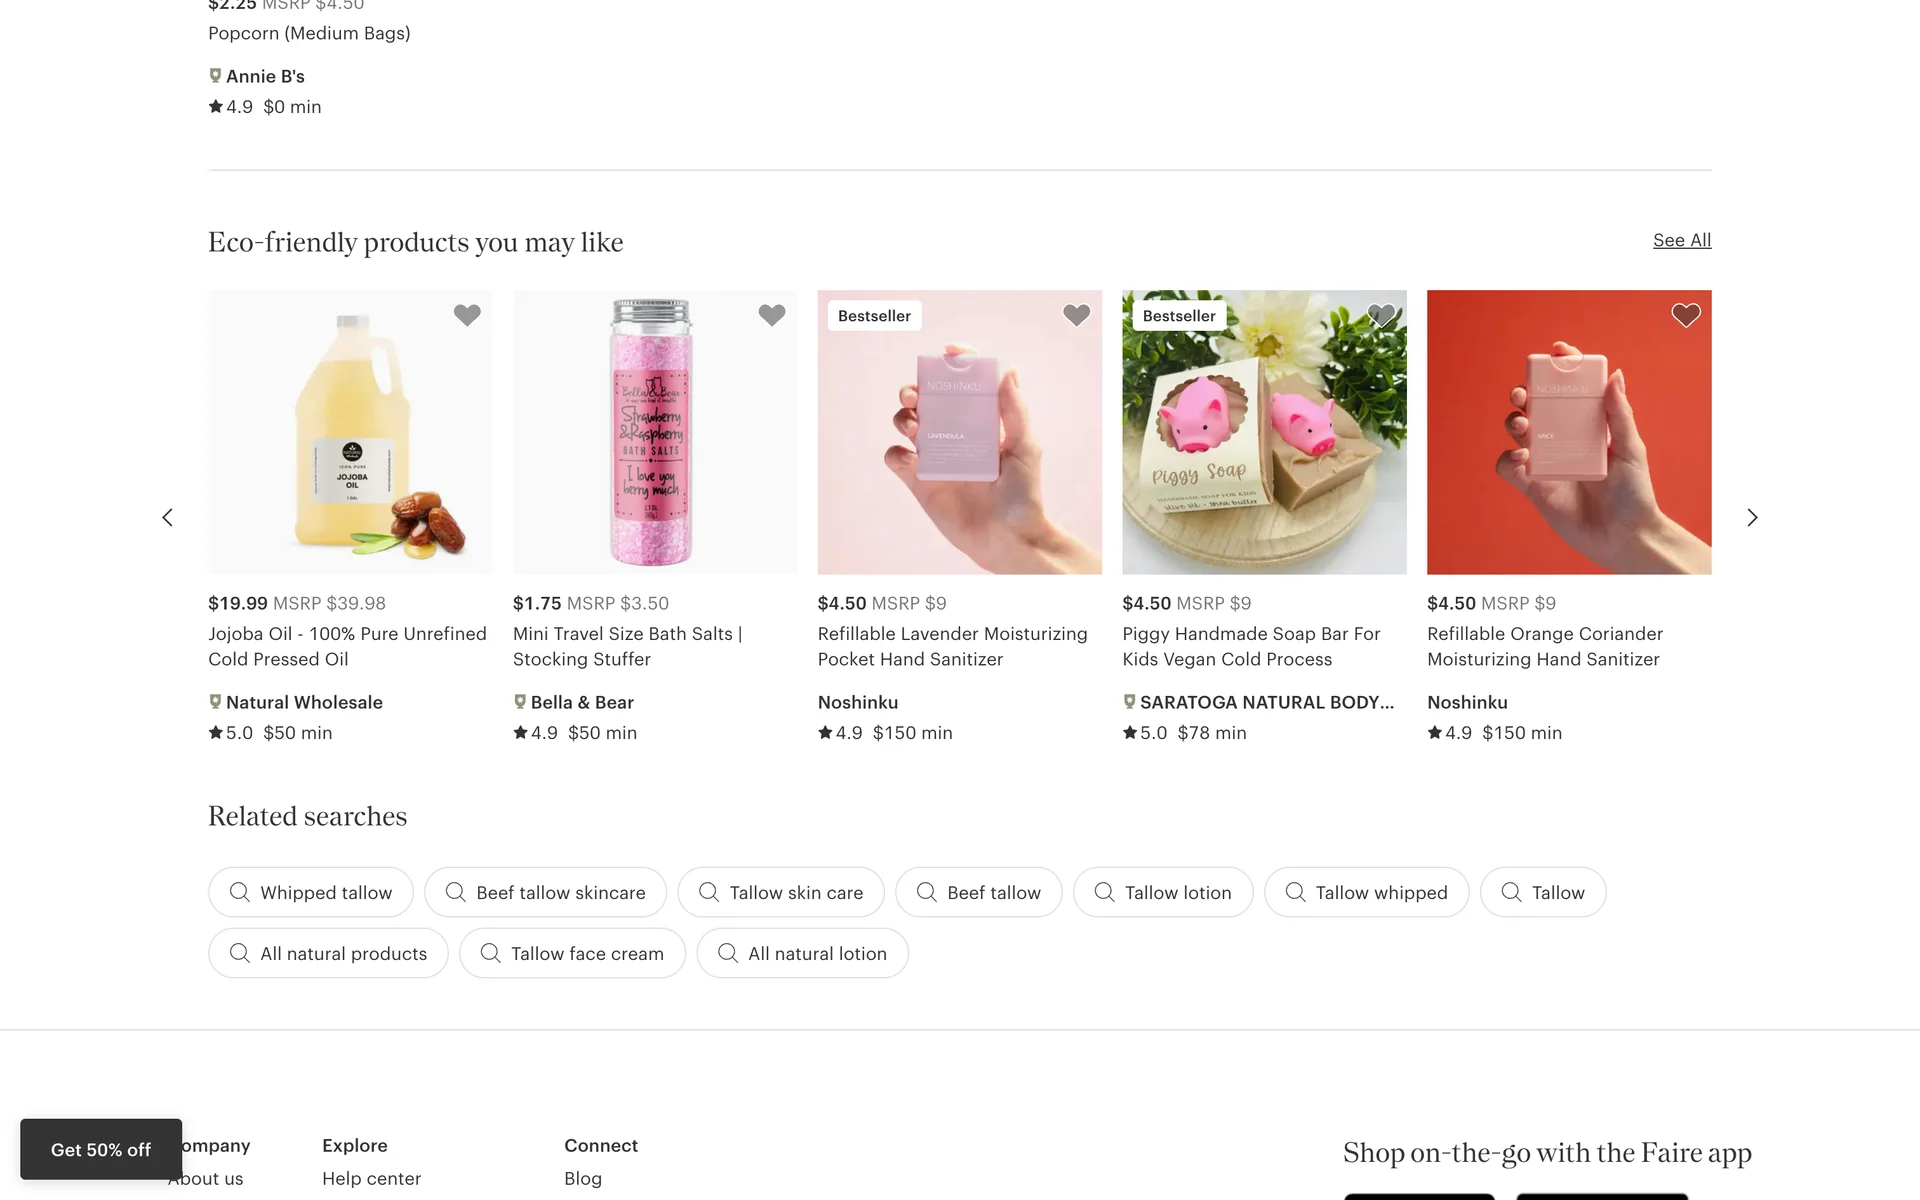Open the Jojoba Oil product image
This screenshot has width=1920, height=1200.
(350, 432)
